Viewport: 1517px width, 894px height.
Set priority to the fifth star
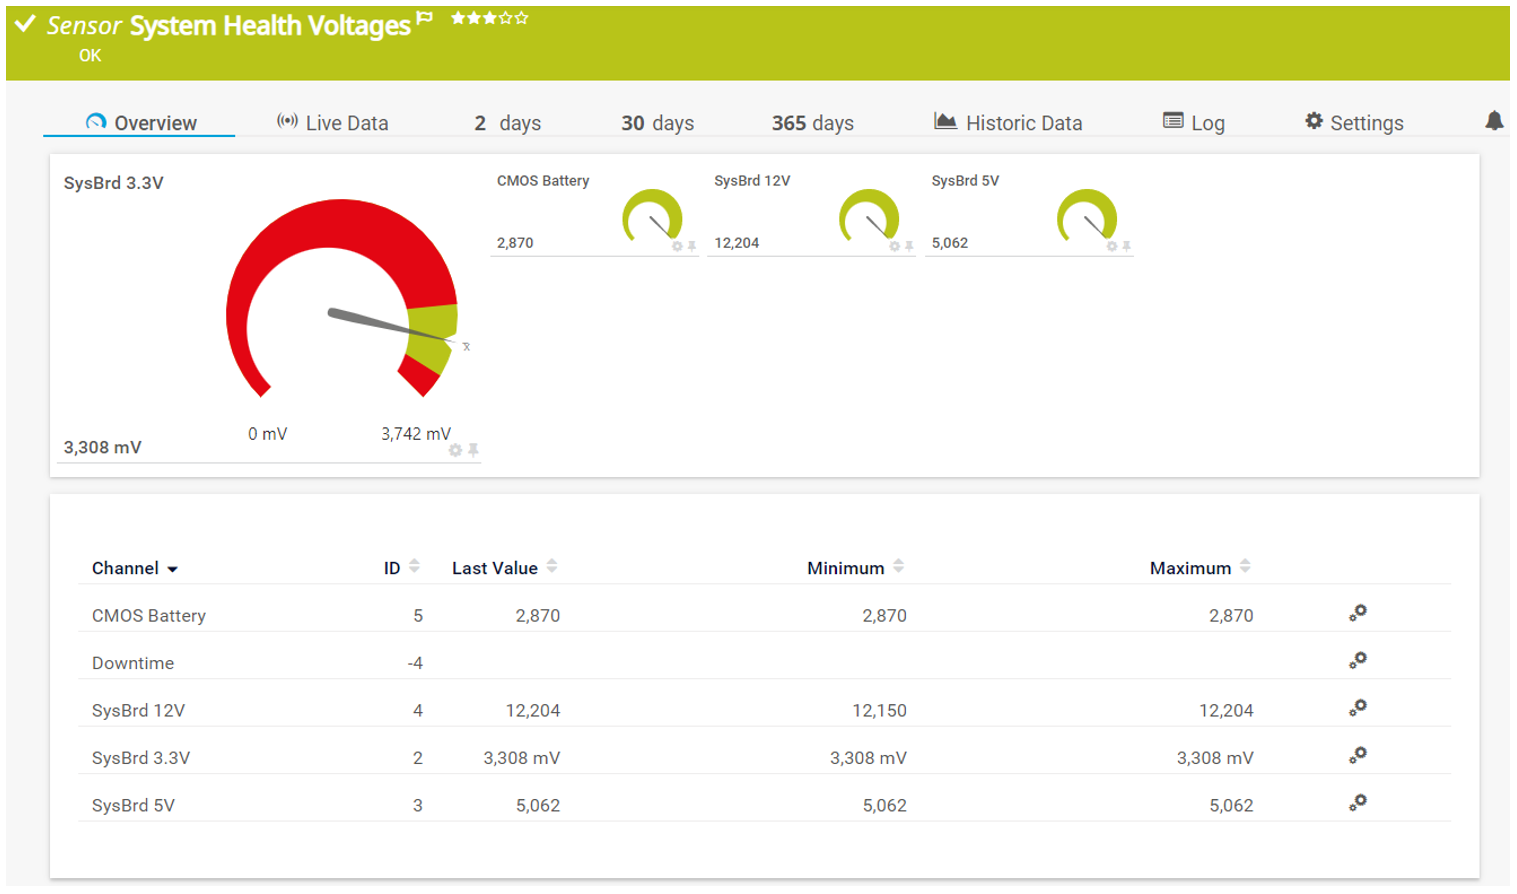click(521, 18)
